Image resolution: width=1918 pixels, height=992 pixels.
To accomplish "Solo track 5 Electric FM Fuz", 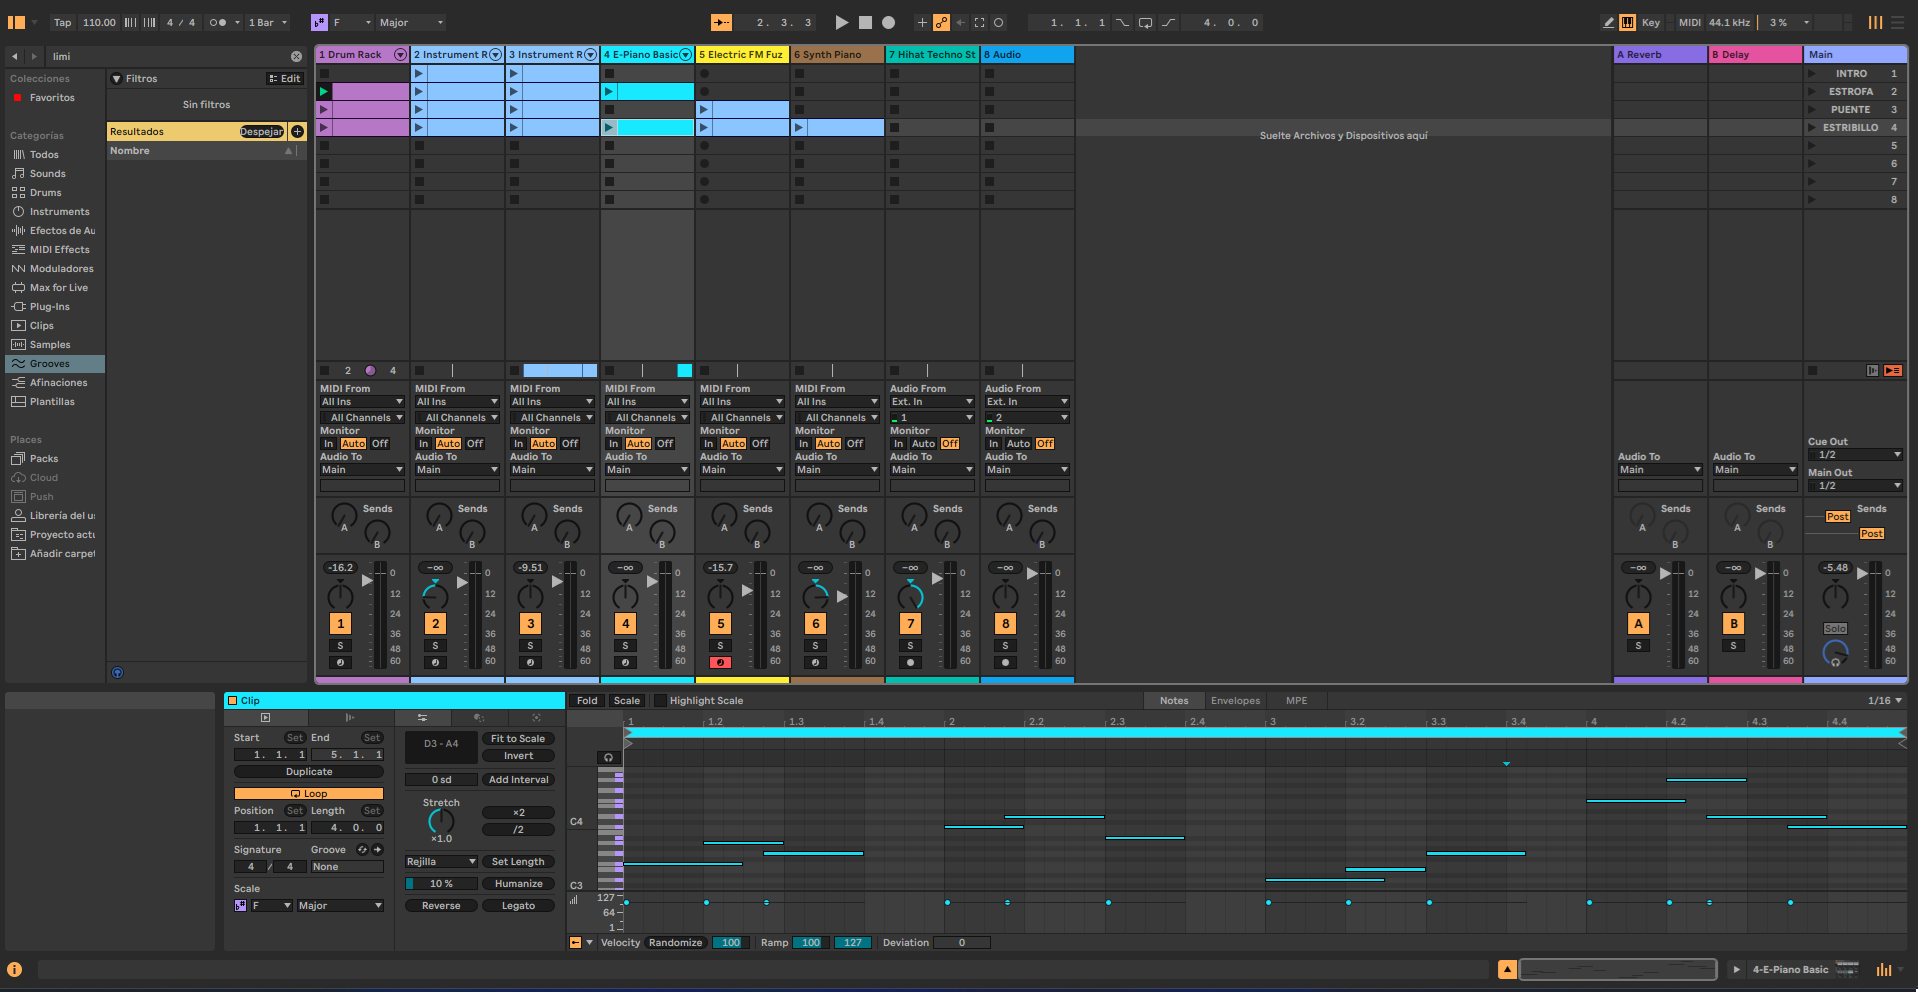I will click(720, 646).
